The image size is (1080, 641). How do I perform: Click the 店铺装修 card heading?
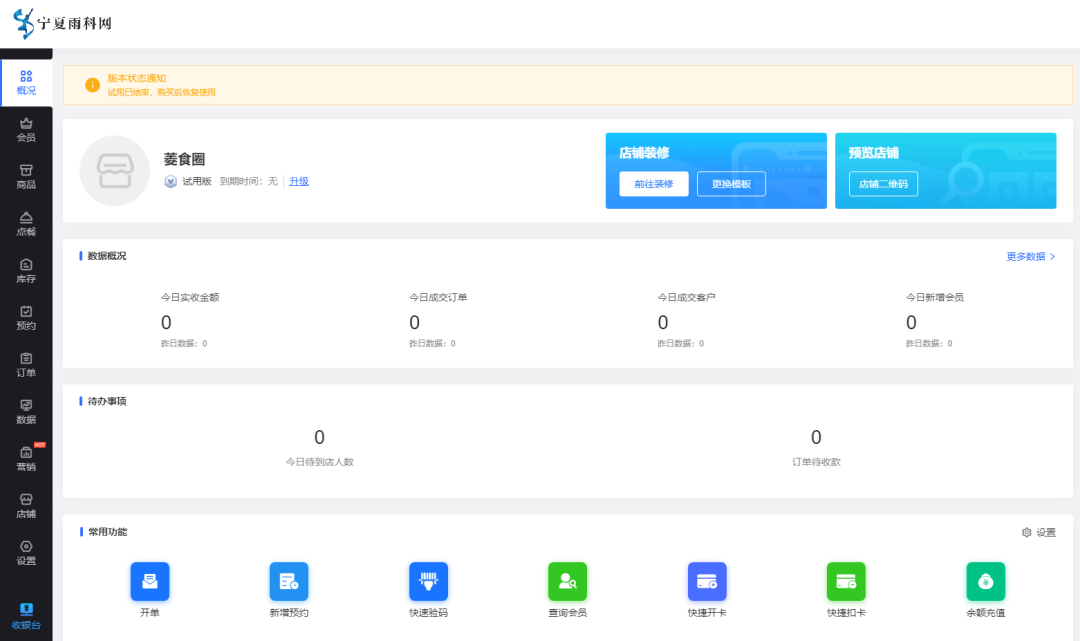(x=644, y=153)
